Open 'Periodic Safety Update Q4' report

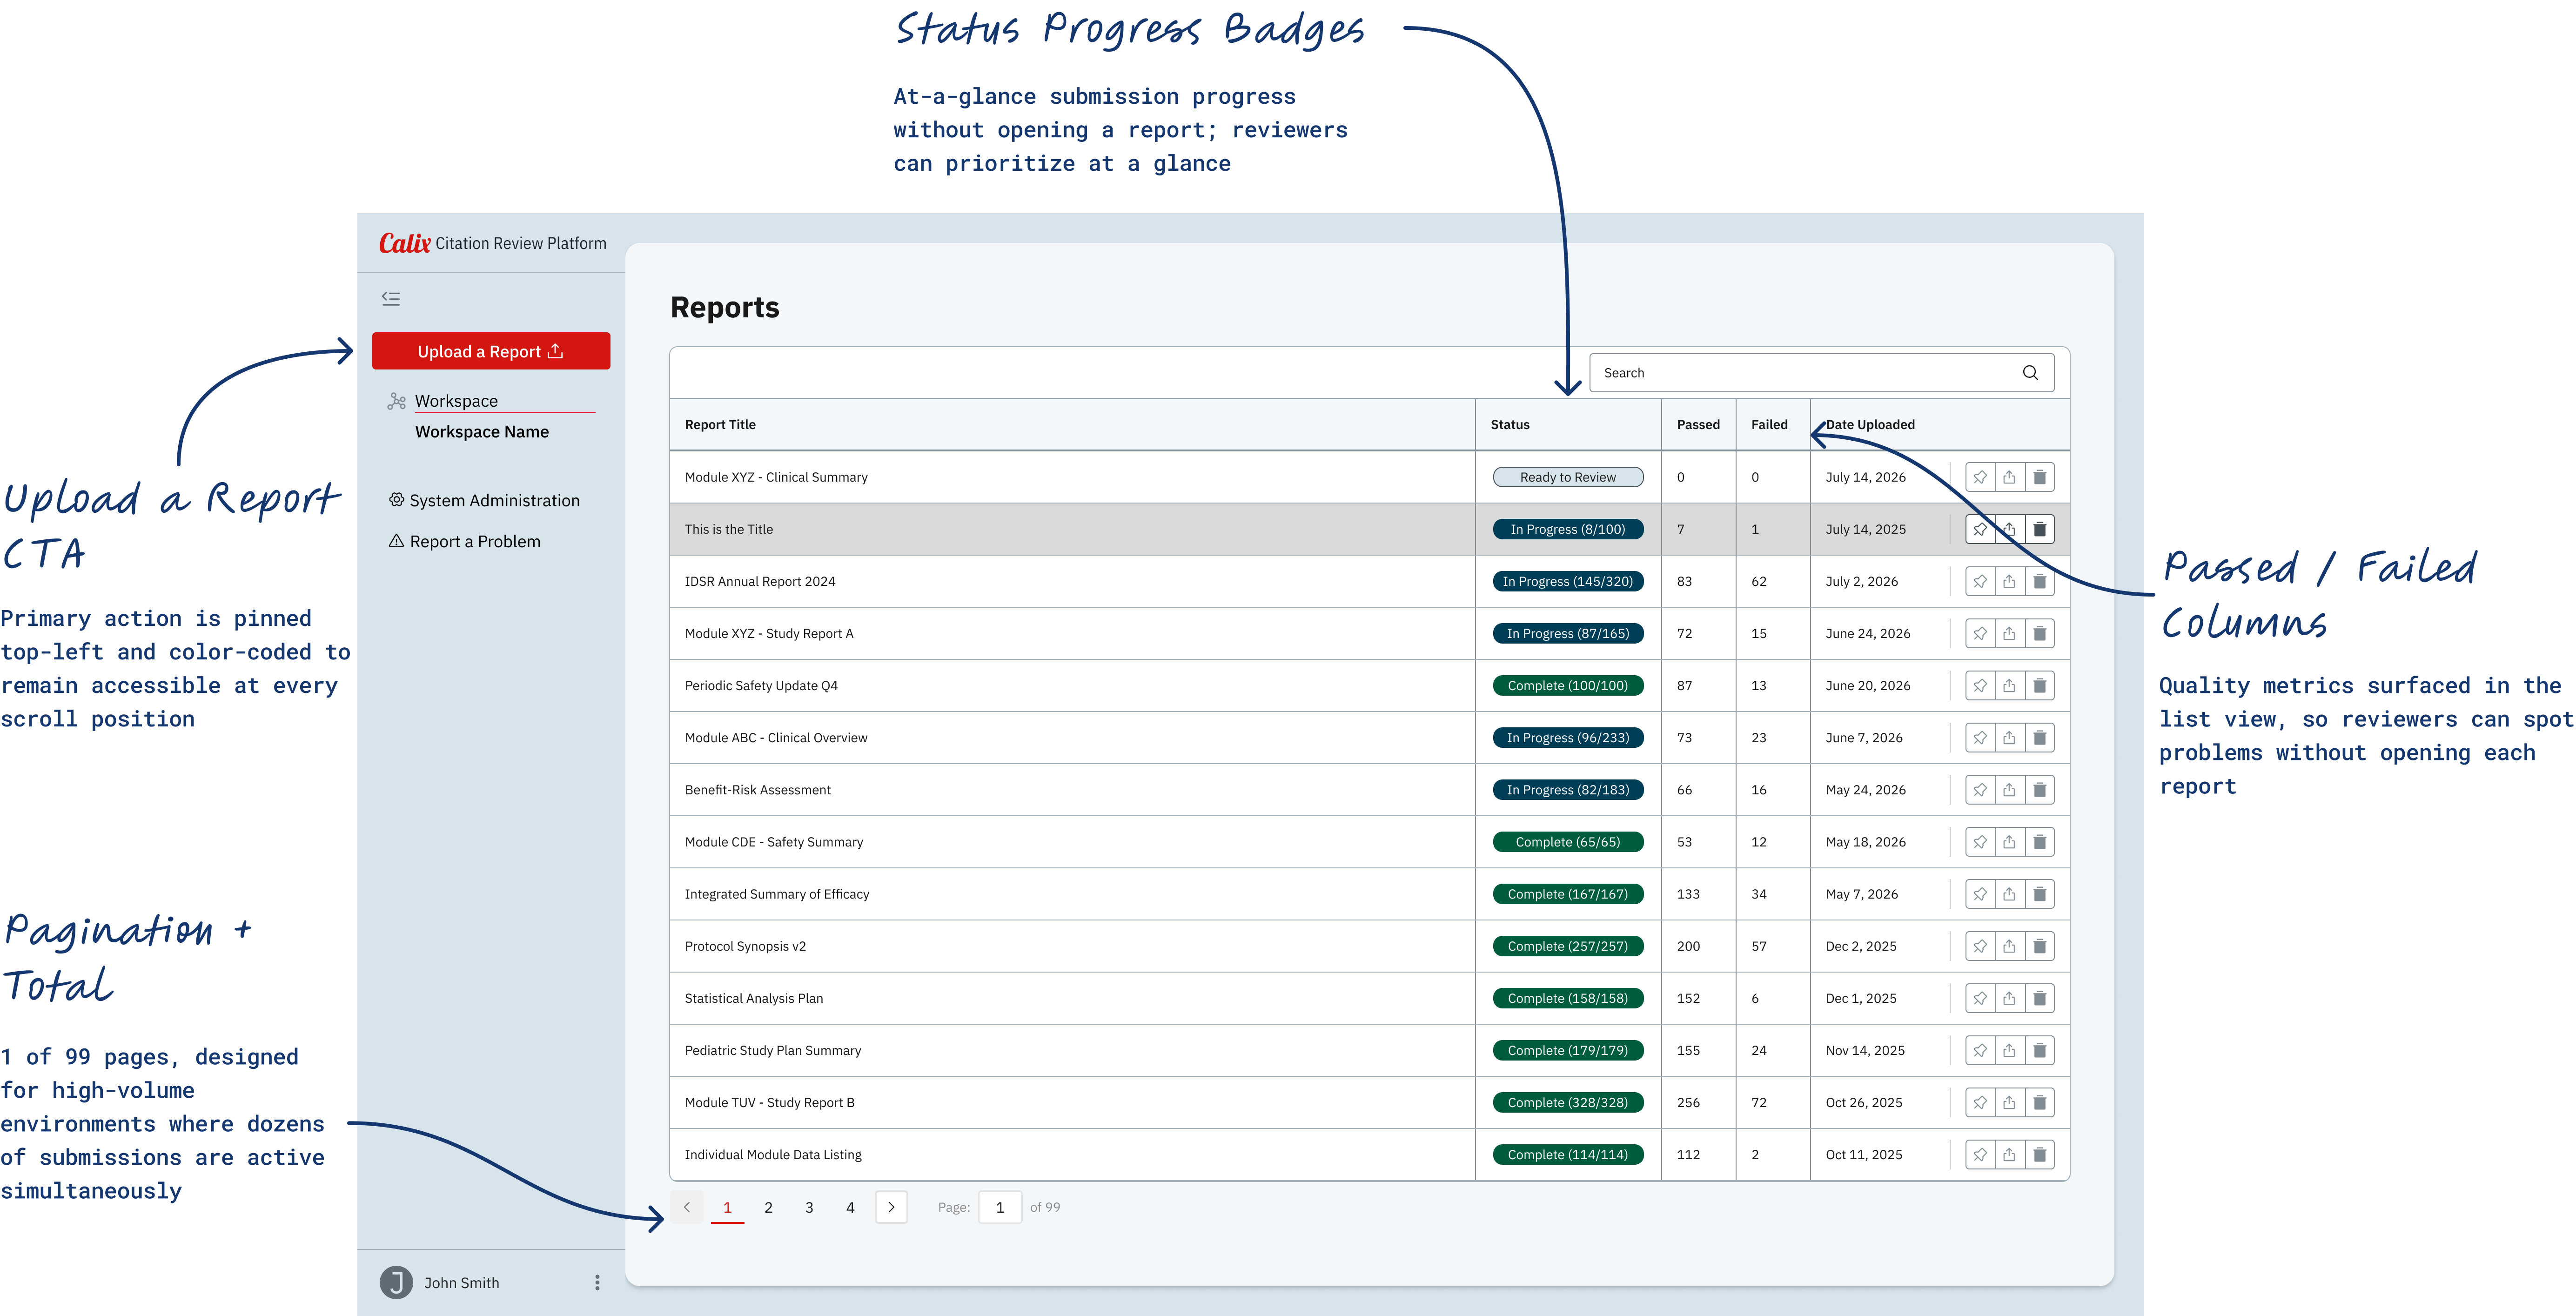(x=761, y=685)
